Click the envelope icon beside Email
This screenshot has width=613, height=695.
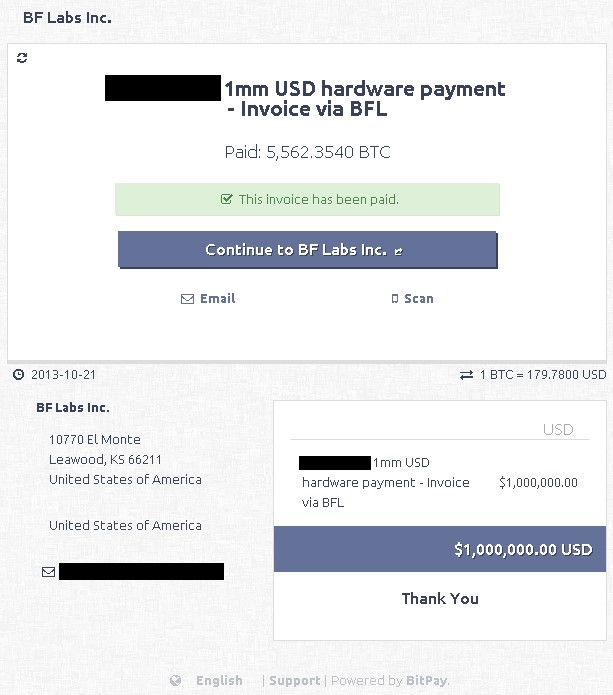187,299
